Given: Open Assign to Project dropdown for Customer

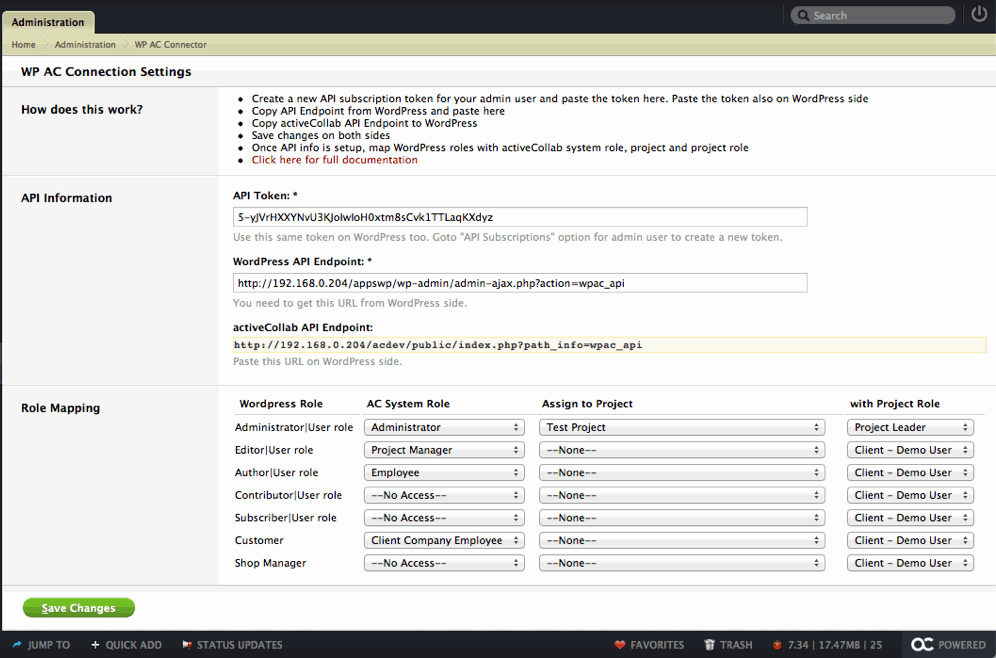Looking at the screenshot, I should [682, 540].
